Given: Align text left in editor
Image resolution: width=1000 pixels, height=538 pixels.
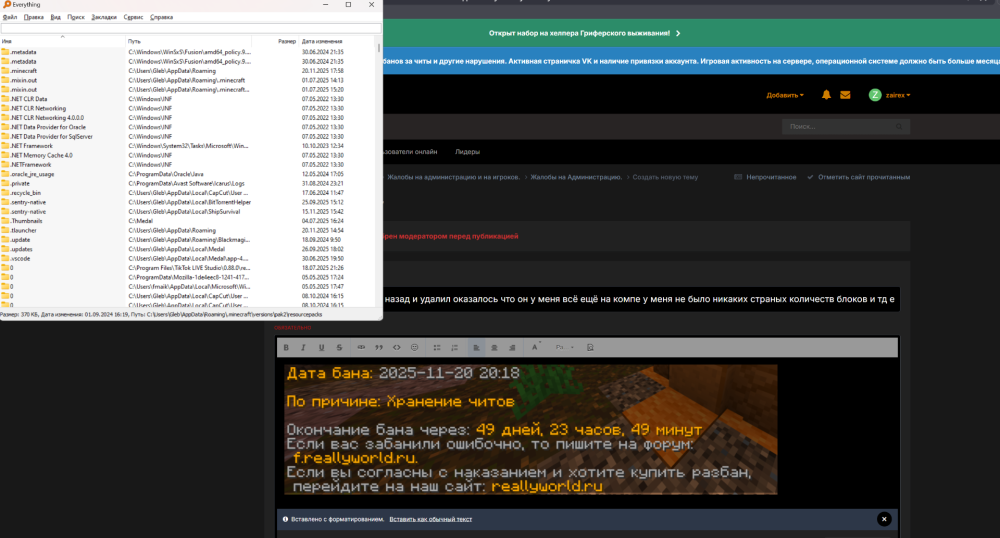Looking at the screenshot, I should tap(476, 347).
